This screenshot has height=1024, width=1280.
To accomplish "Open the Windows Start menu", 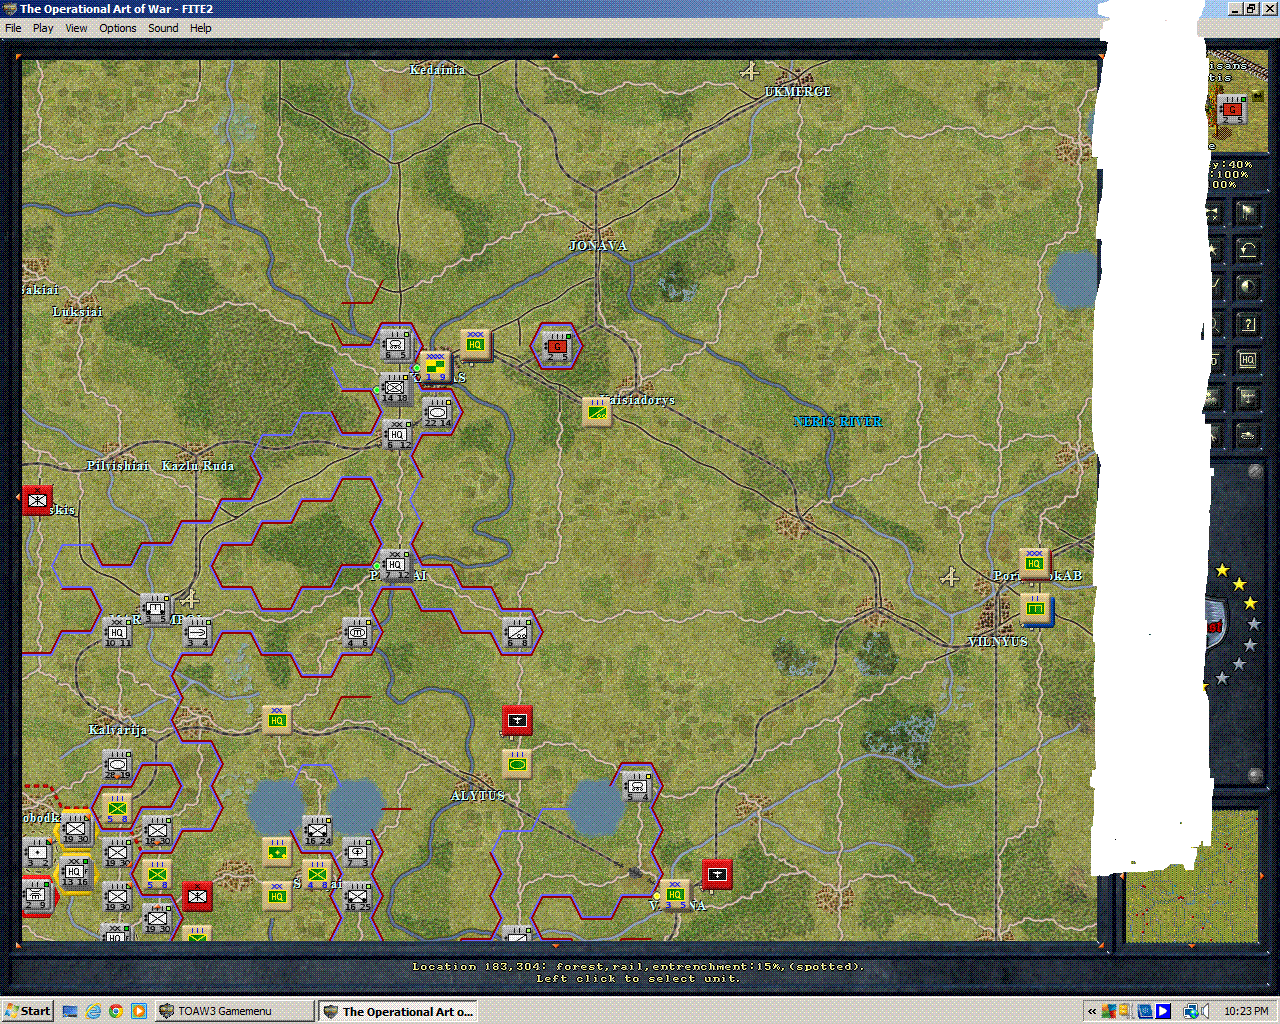I will (x=27, y=1011).
